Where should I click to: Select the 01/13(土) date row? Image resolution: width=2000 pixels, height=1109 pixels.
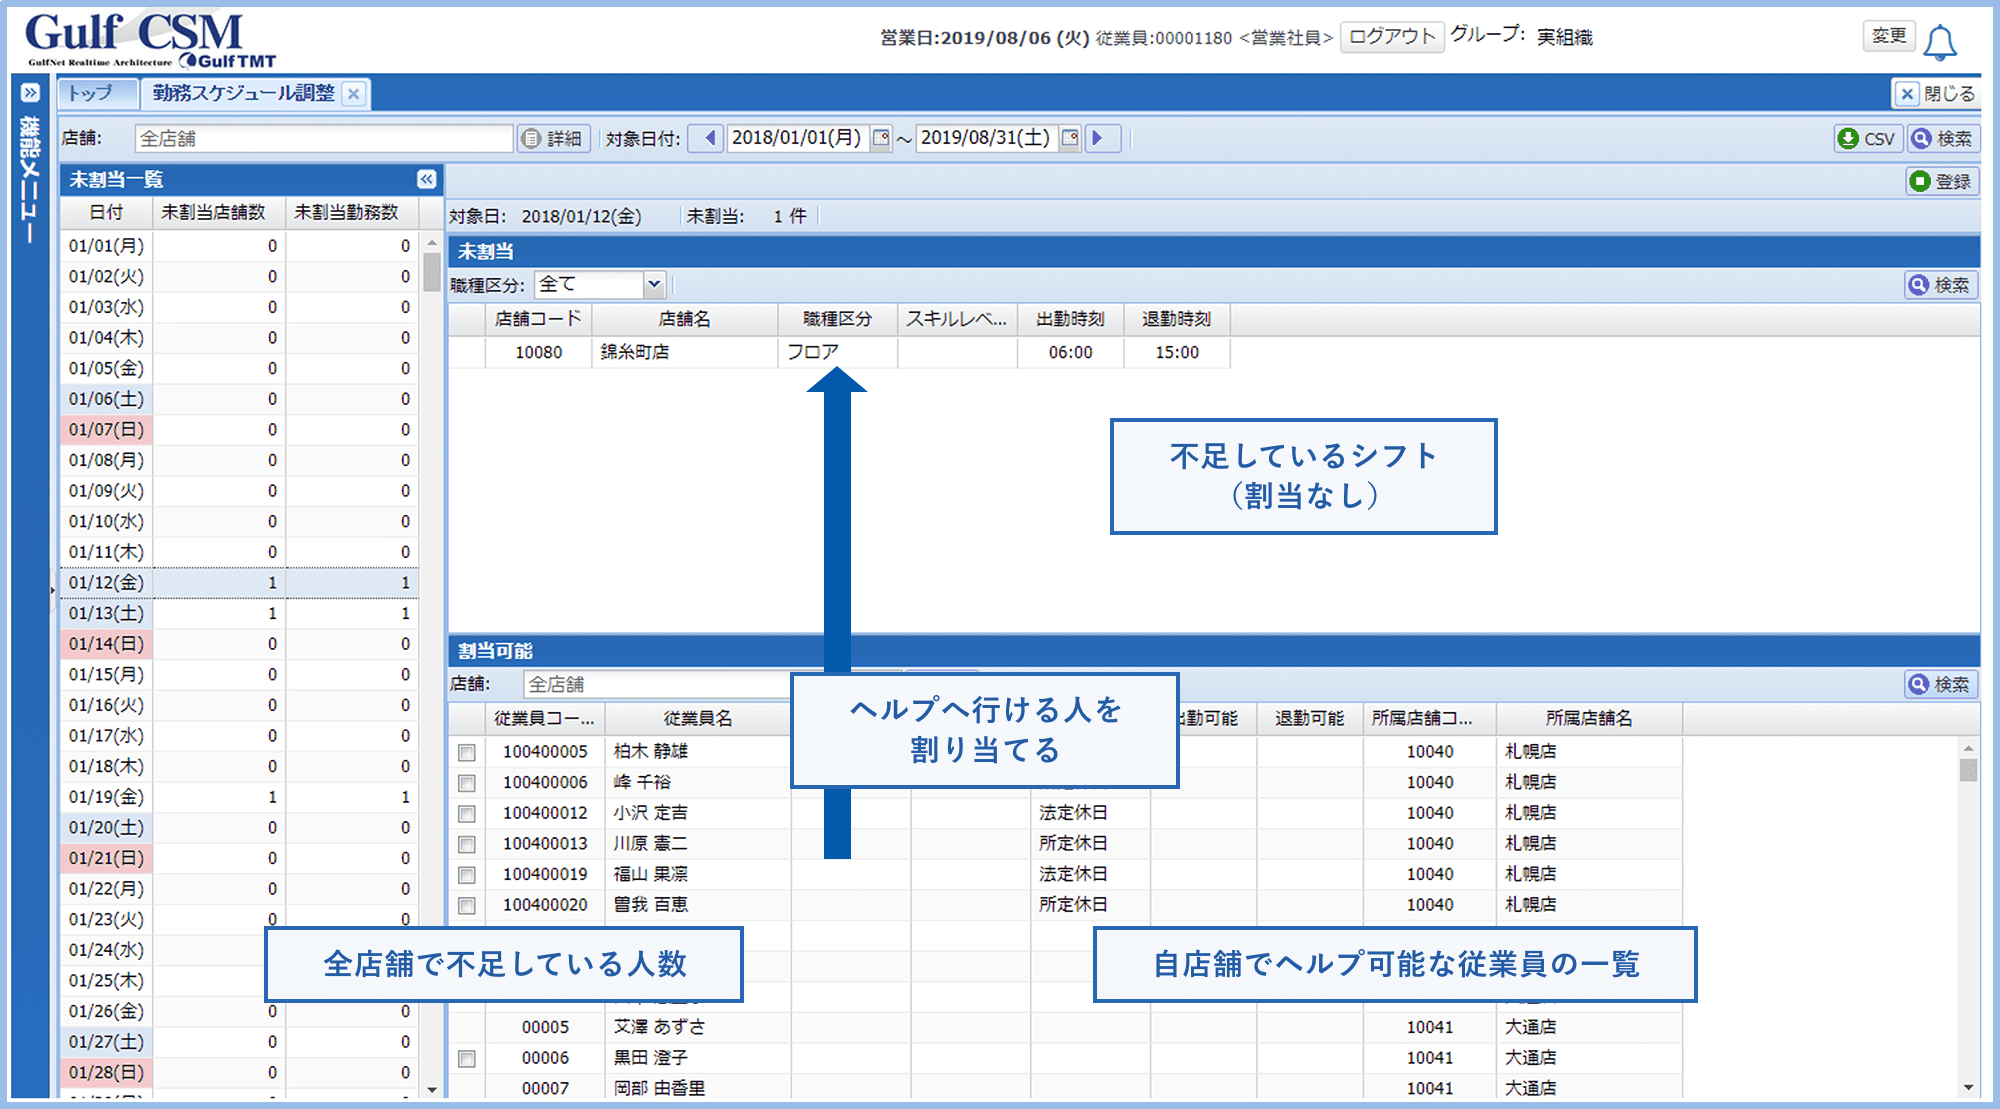pos(240,613)
